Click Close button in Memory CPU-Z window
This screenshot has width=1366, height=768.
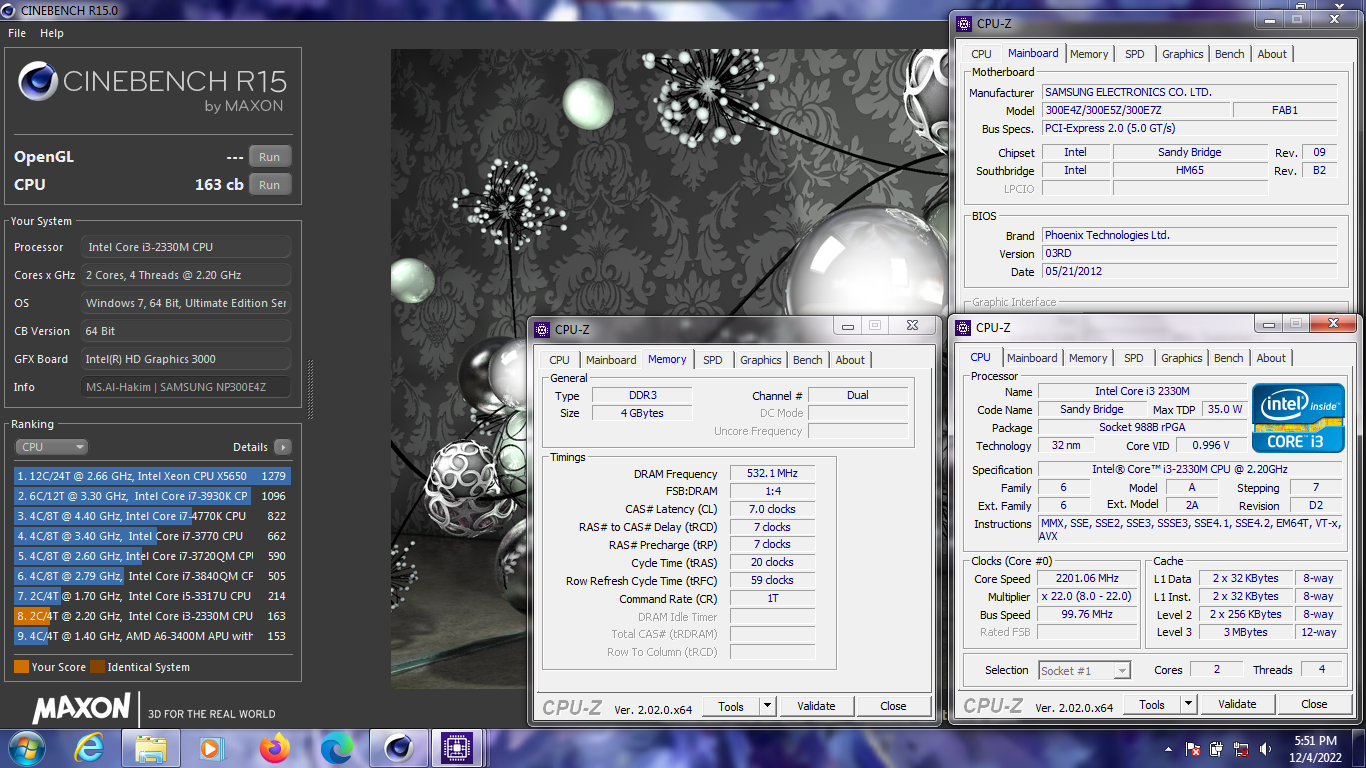click(894, 706)
